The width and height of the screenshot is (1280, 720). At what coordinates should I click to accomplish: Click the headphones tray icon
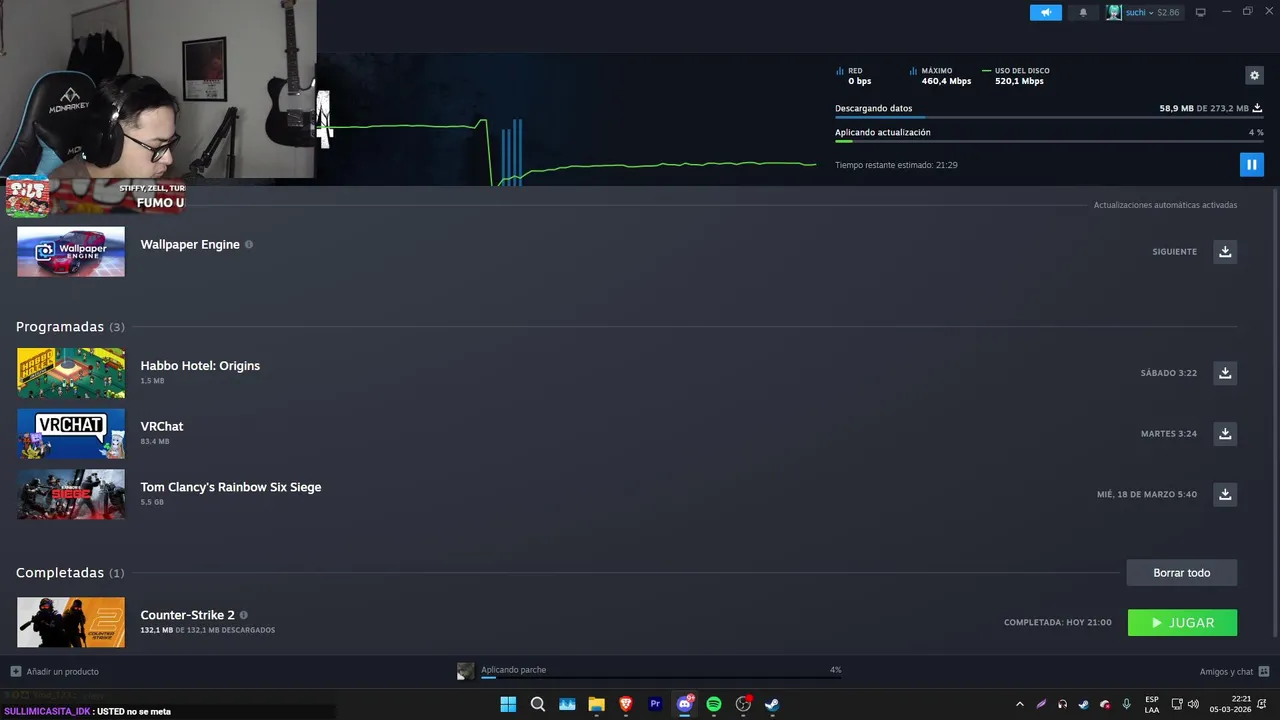tap(1062, 704)
